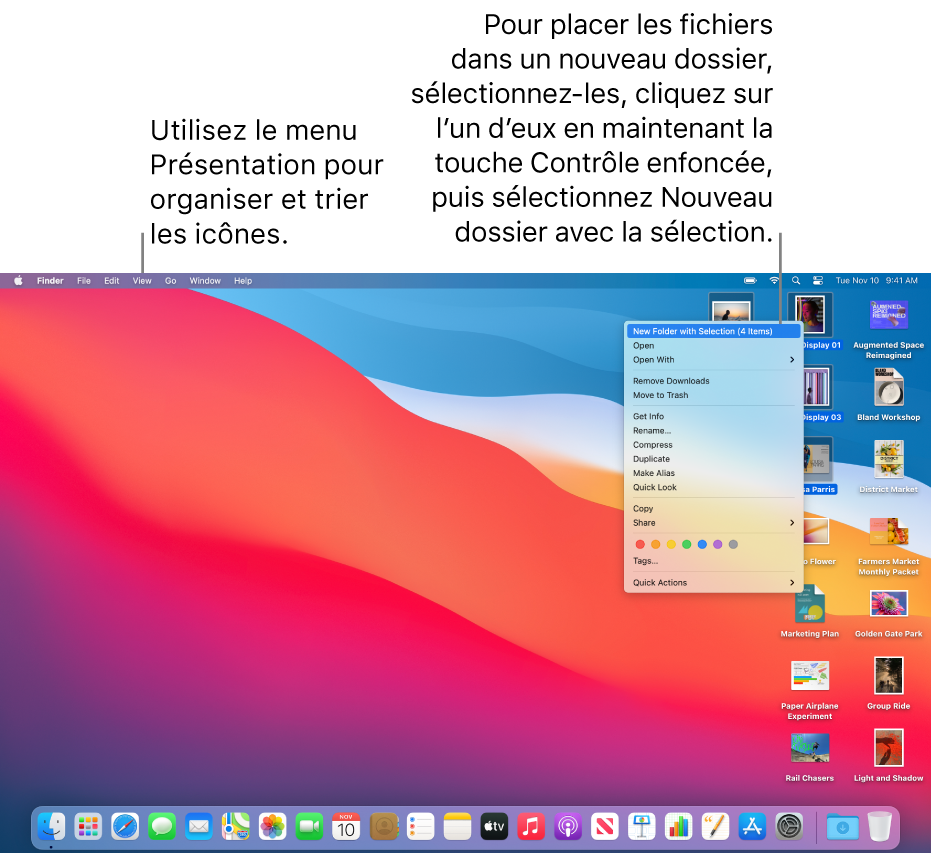Select Farmers Market Monthly Packet file

(888, 546)
